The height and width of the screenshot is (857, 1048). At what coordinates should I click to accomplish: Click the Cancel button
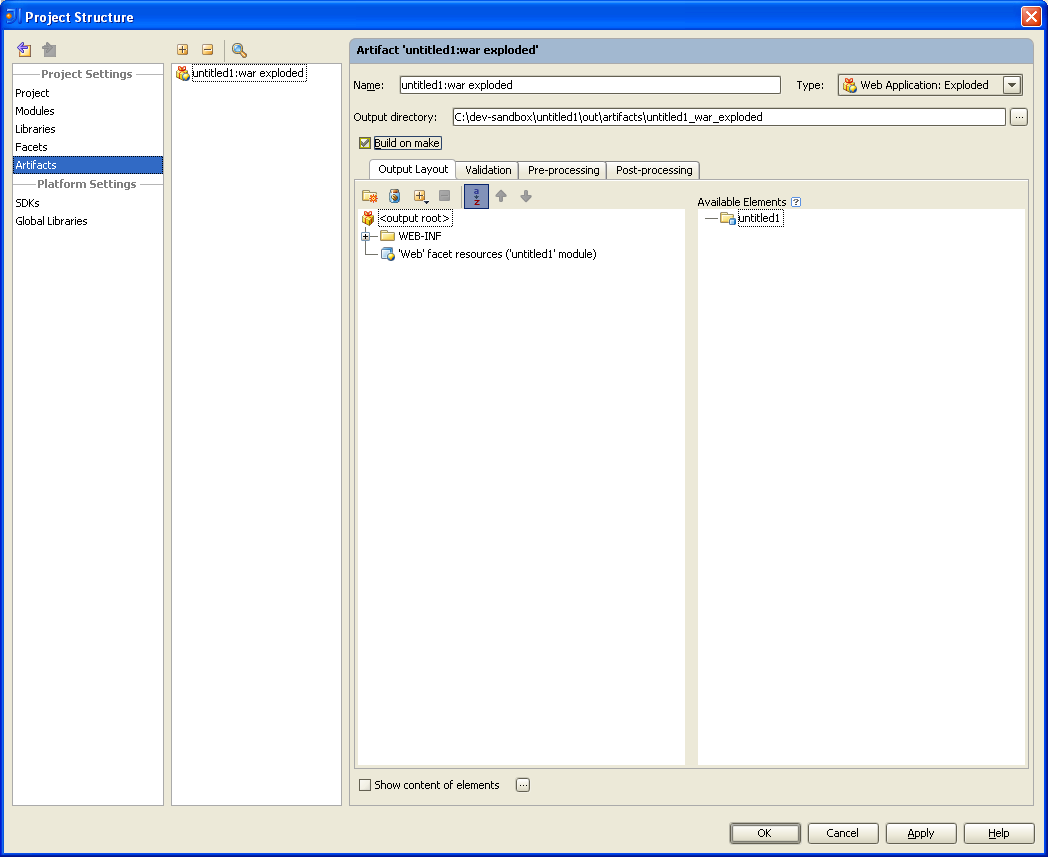842,833
